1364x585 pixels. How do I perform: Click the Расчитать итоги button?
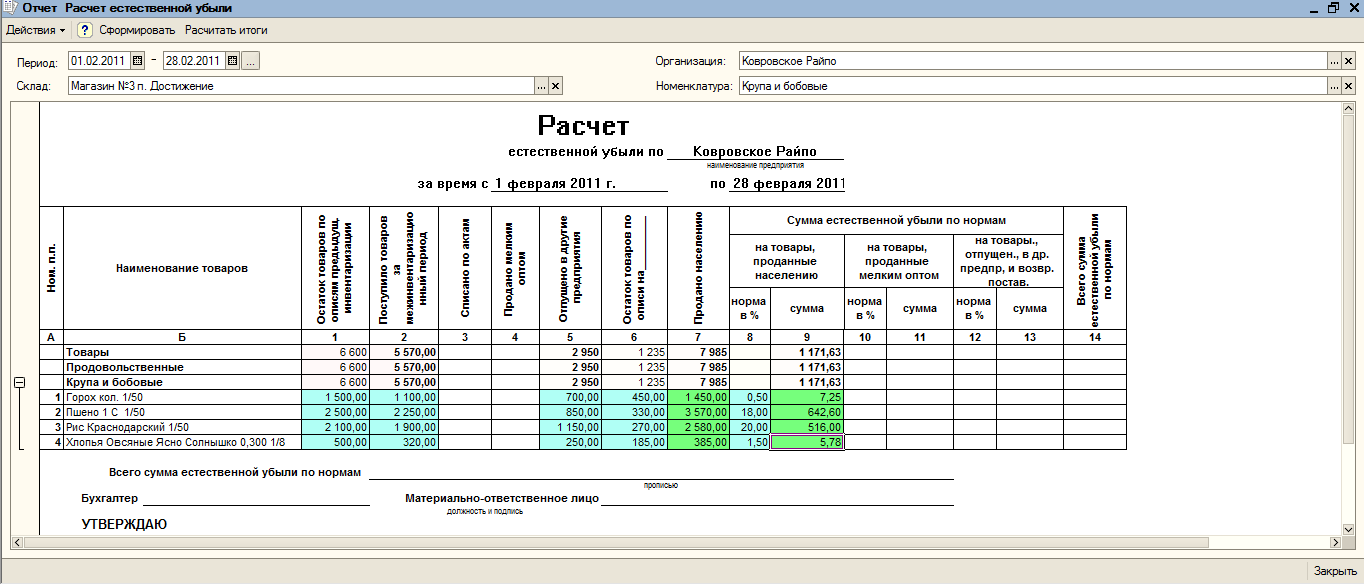226,30
